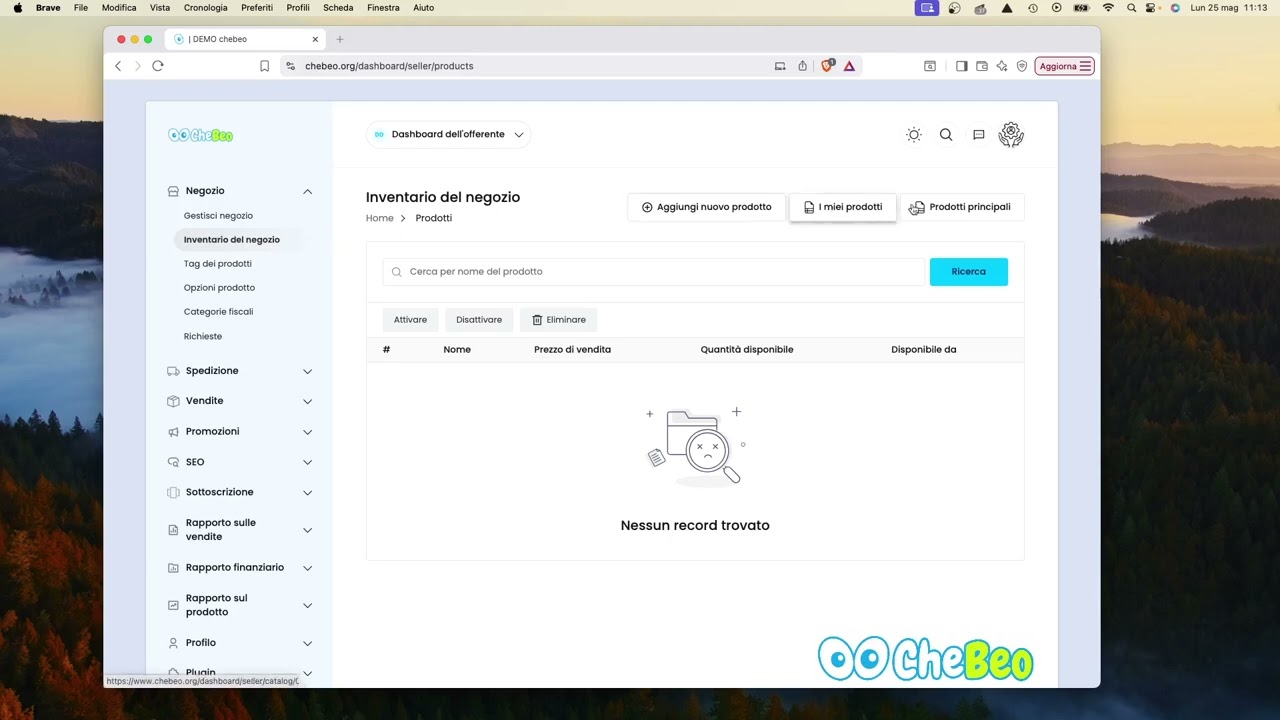Click the Prezzo di vendita column header

pyautogui.click(x=572, y=350)
